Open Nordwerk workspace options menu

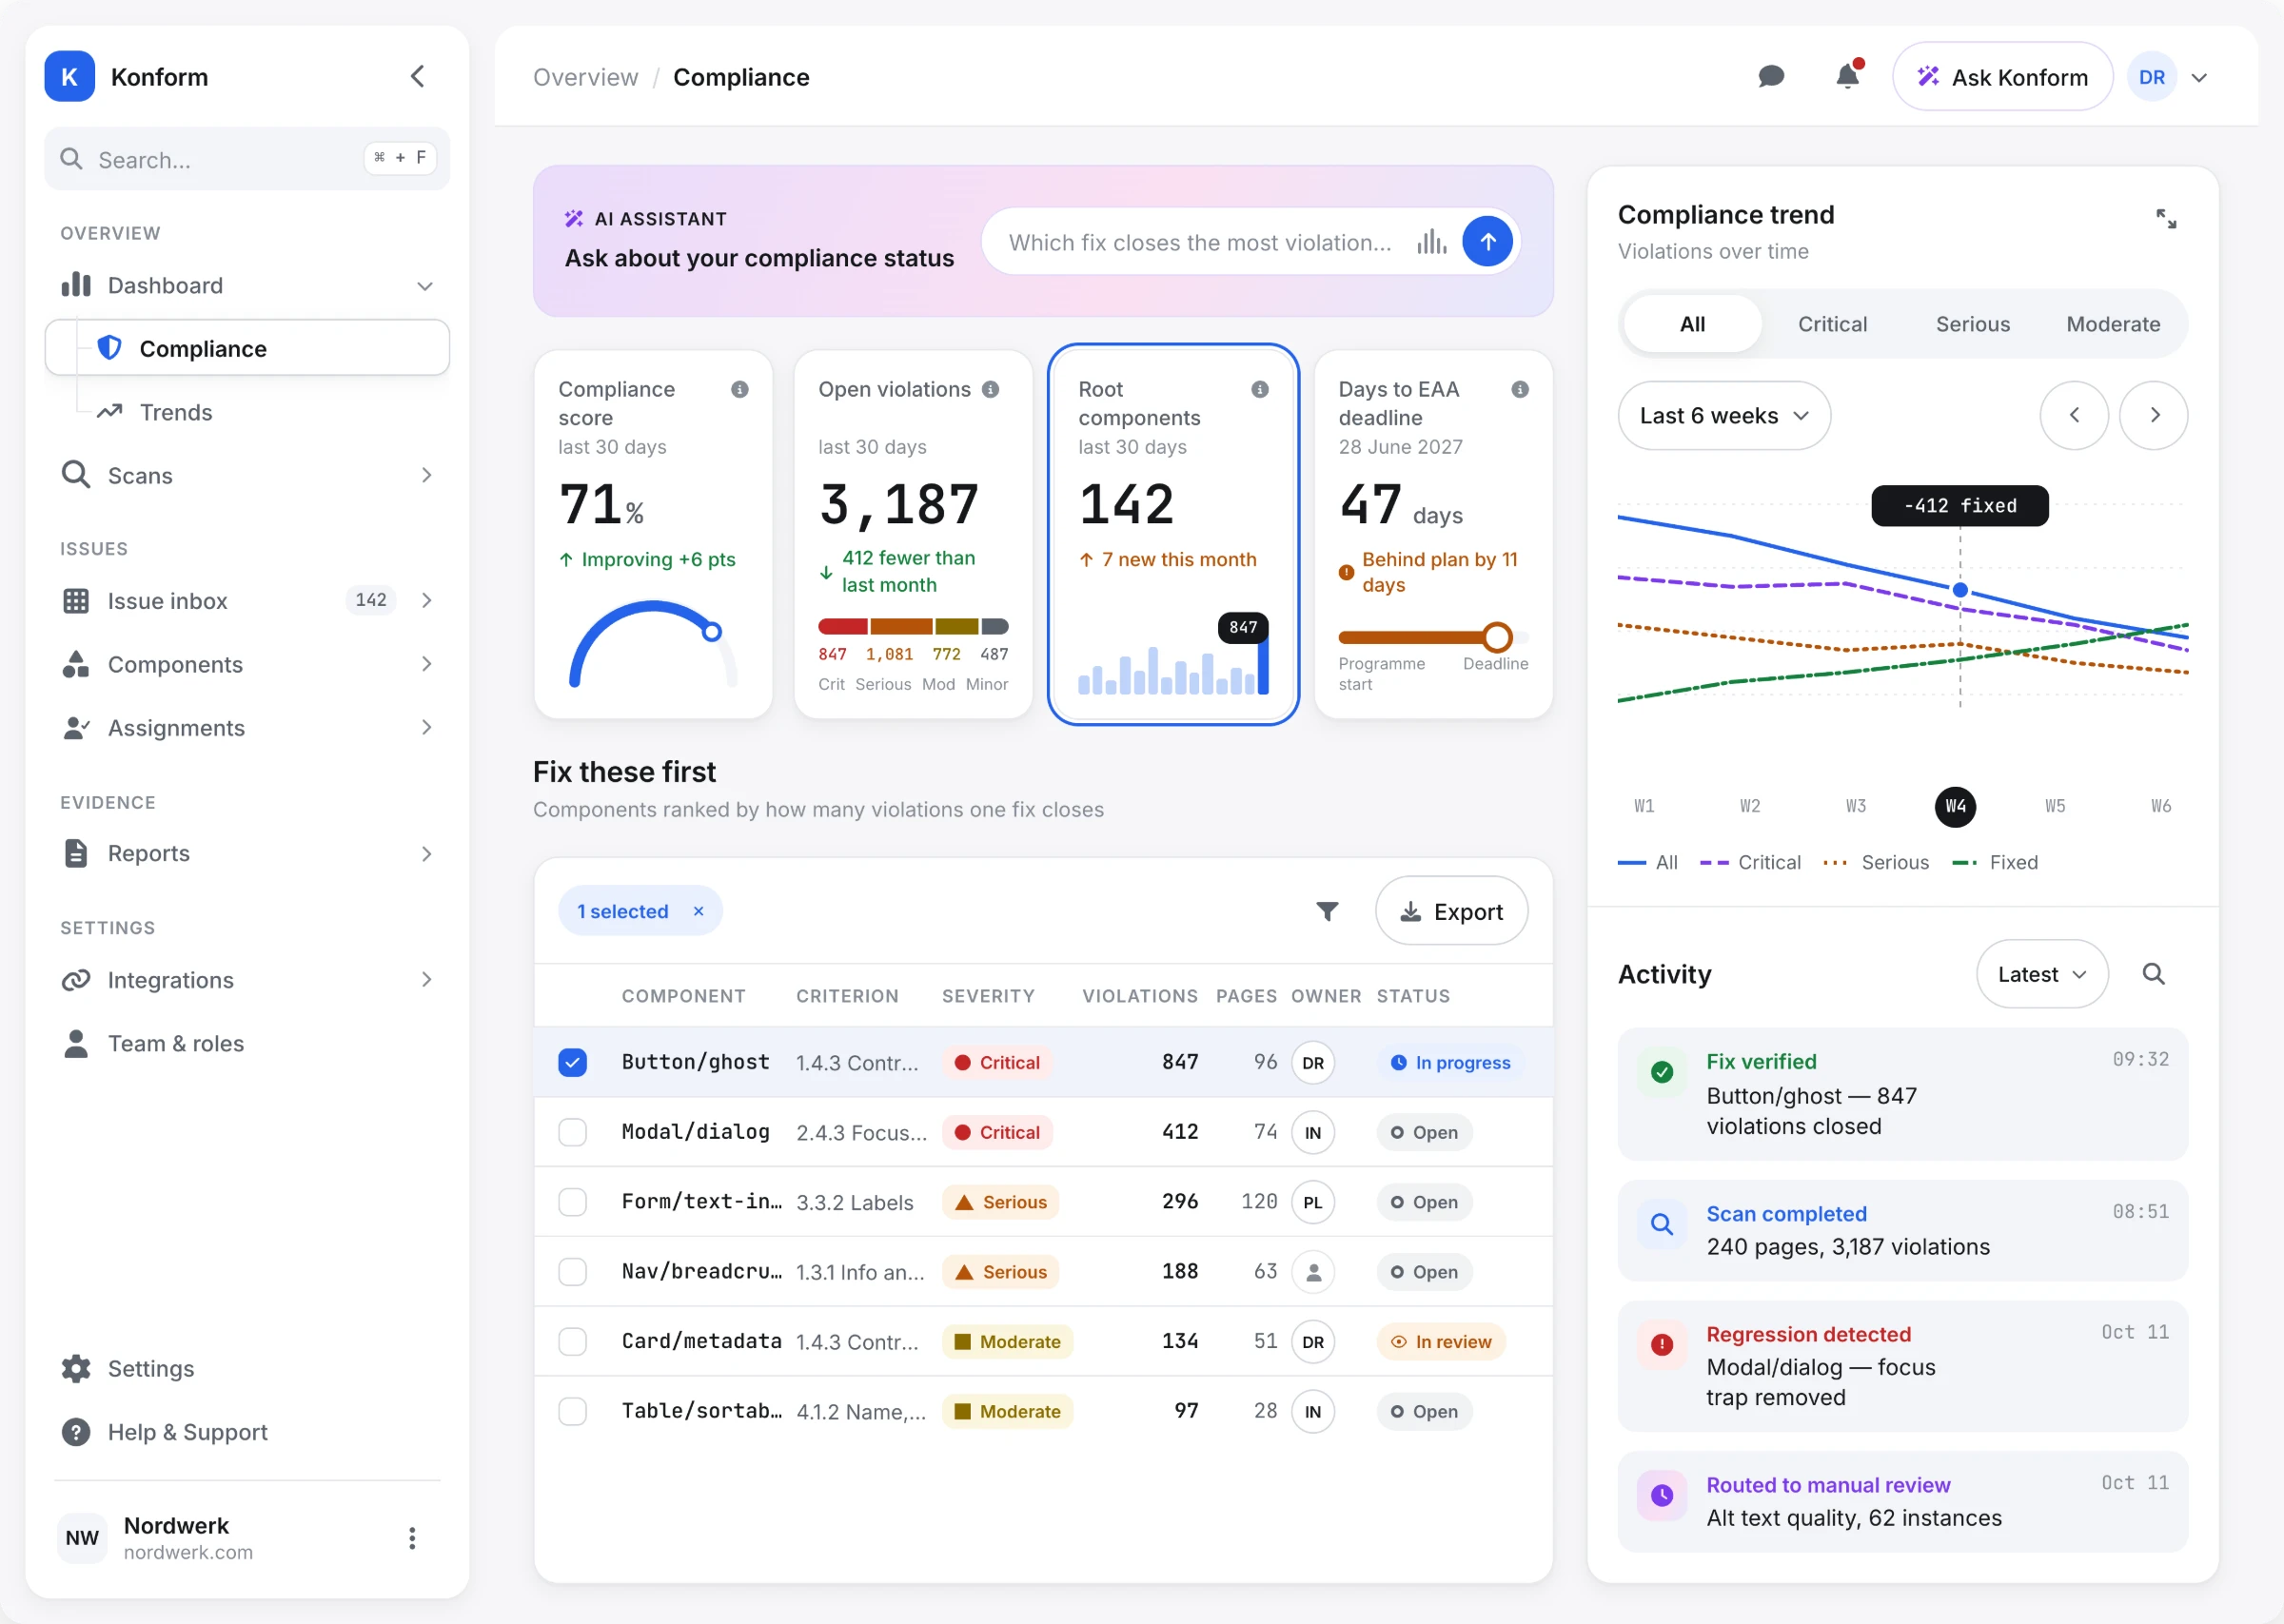click(x=412, y=1537)
